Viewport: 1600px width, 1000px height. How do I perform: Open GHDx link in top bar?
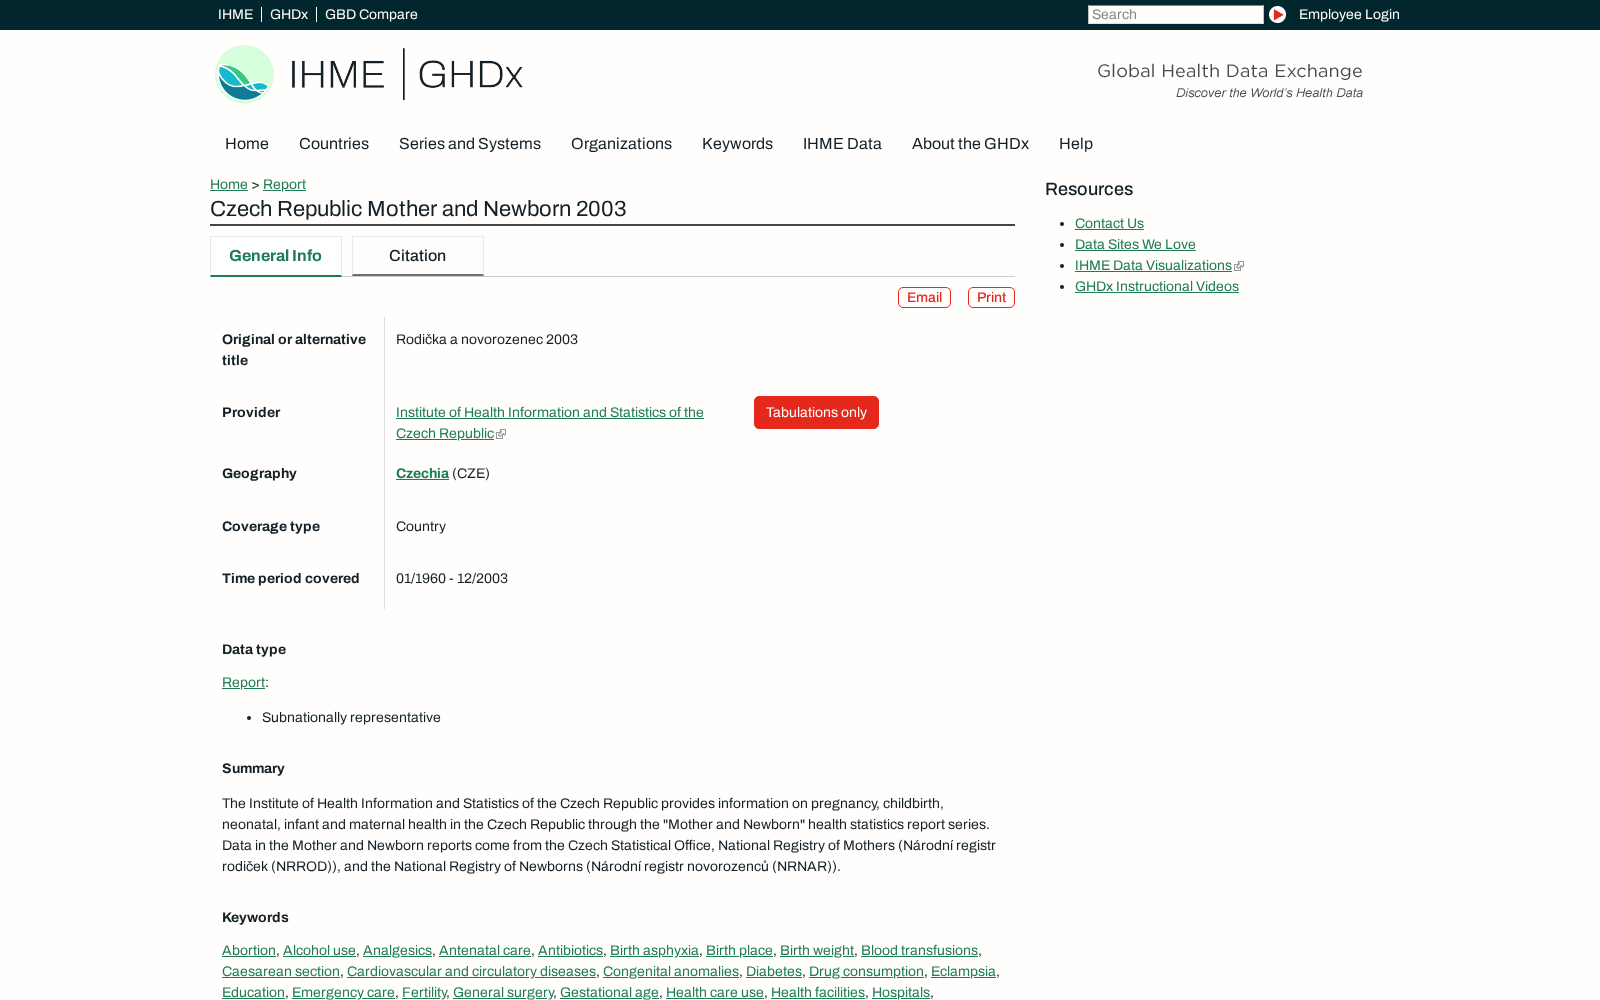[289, 14]
